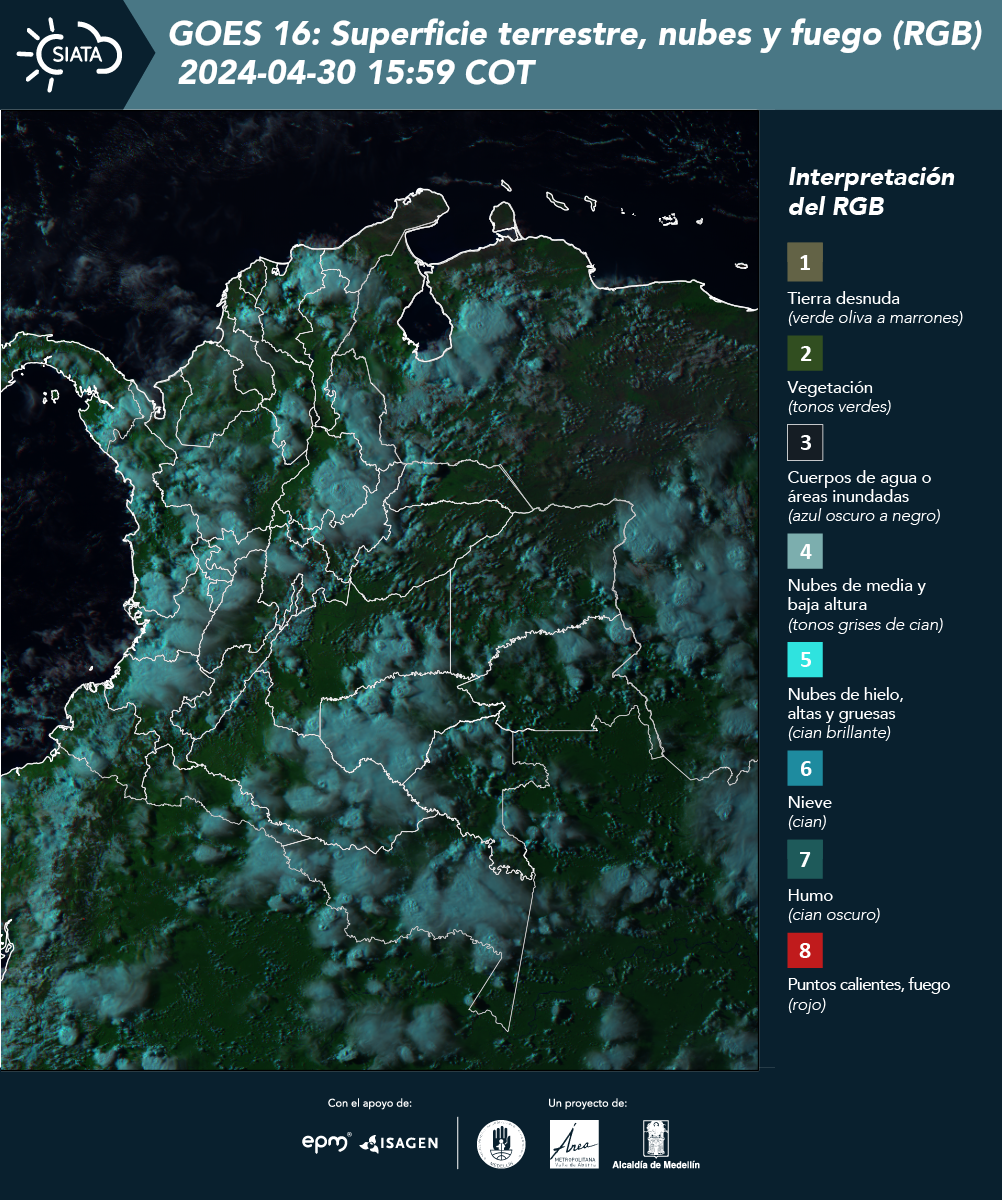Click the Con el apoyo de: text
The image size is (1002, 1200).
(x=370, y=1103)
